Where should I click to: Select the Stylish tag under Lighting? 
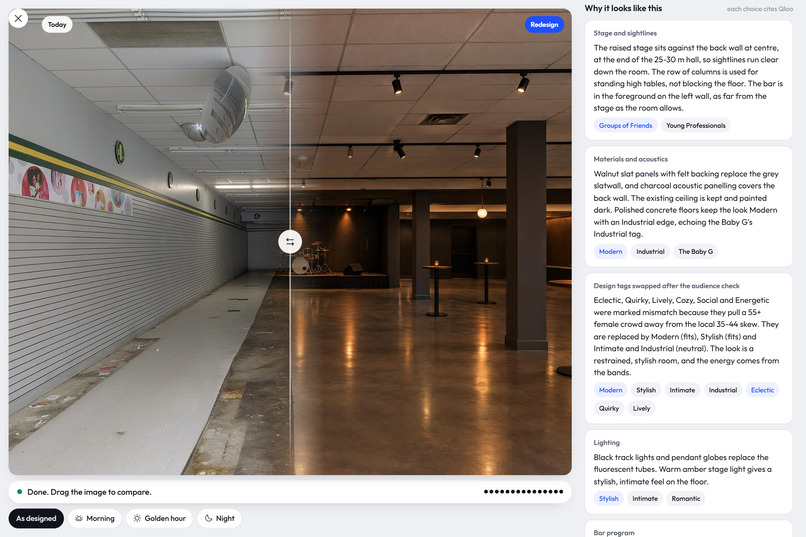point(609,498)
